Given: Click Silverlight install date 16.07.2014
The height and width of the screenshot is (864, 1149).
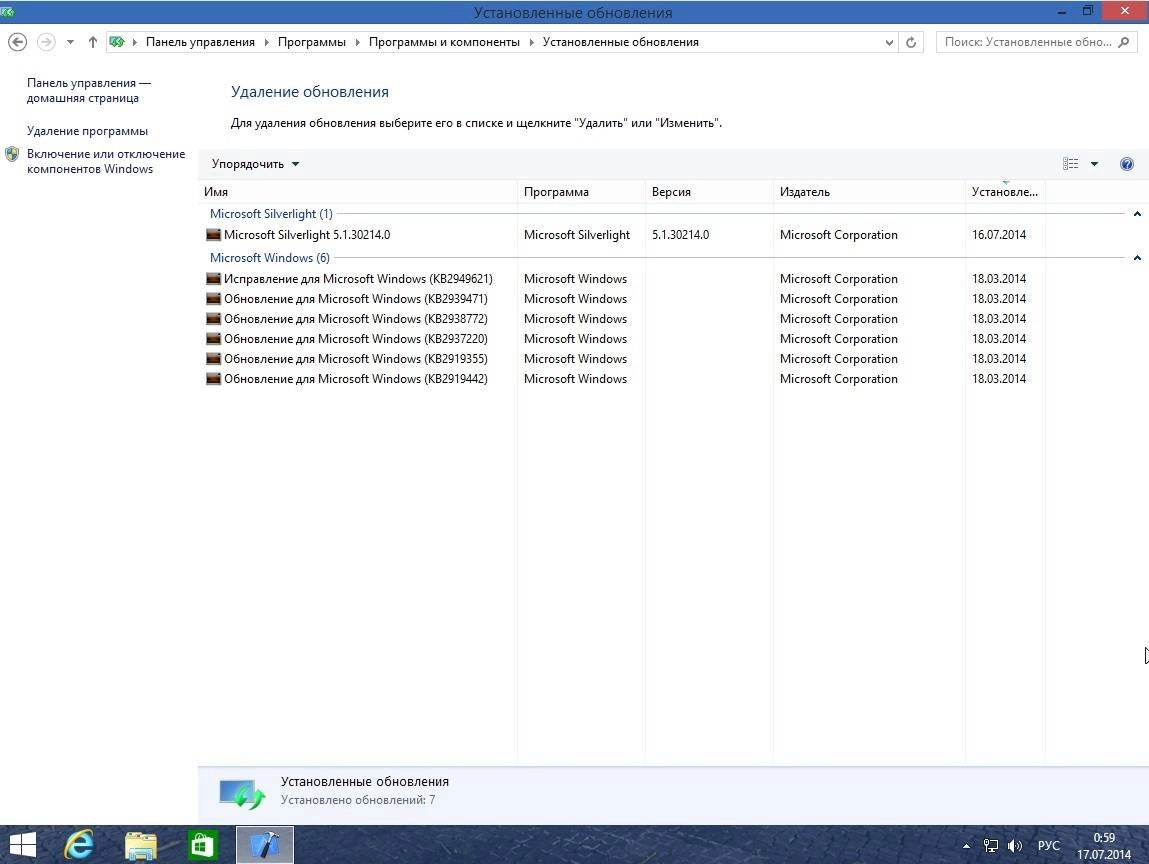Looking at the screenshot, I should click(x=999, y=235).
